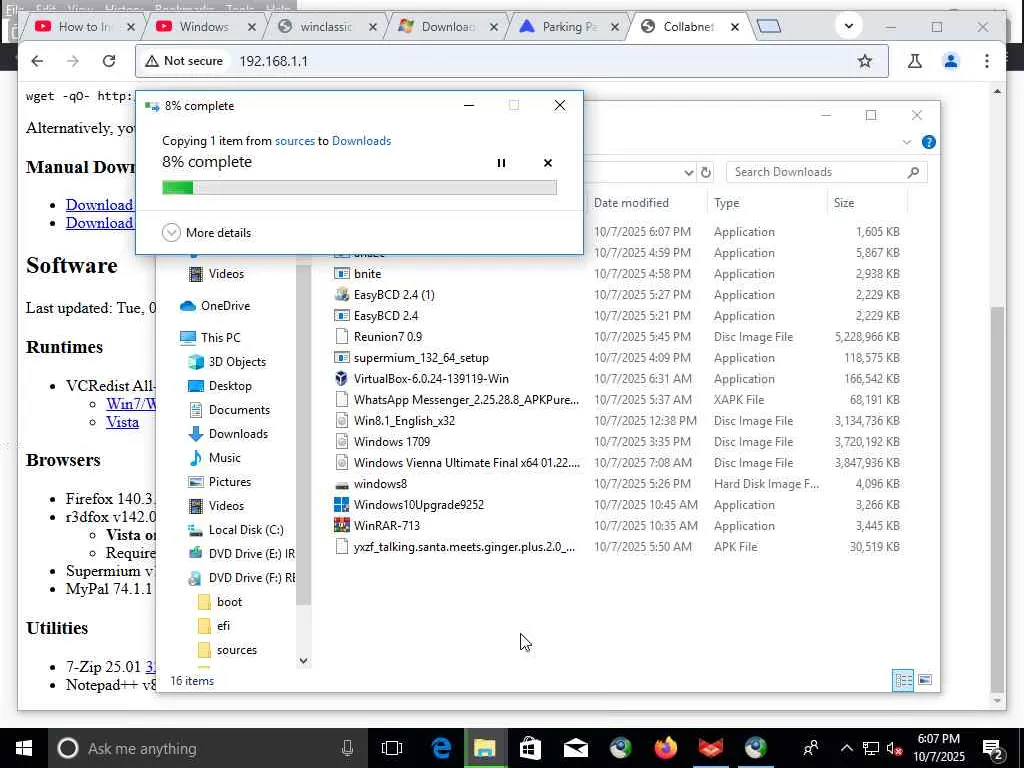
Task: Click the navigation pane scroll-down arrow
Action: (x=303, y=661)
